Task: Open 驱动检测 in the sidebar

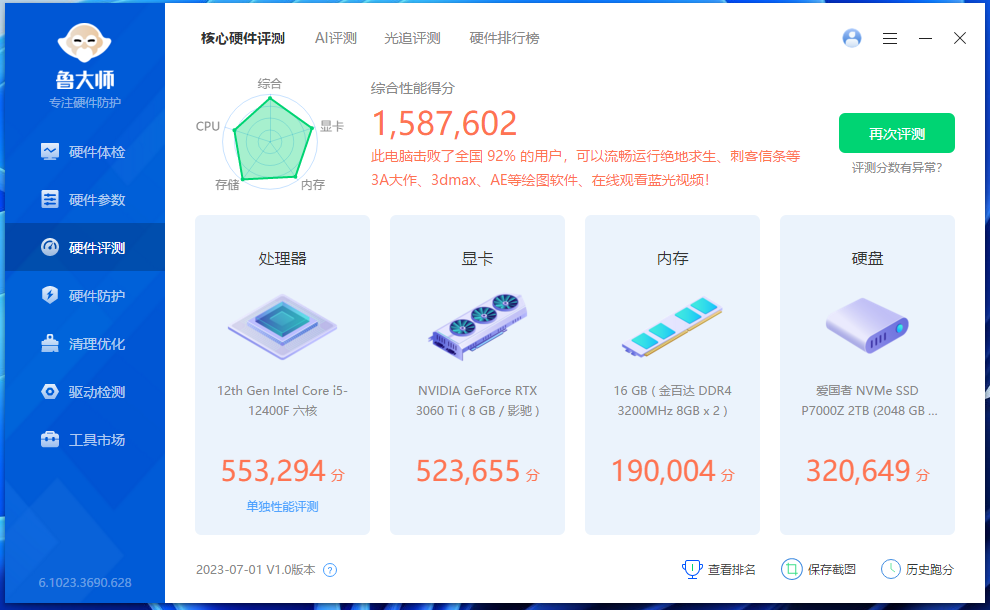Action: pyautogui.click(x=85, y=391)
